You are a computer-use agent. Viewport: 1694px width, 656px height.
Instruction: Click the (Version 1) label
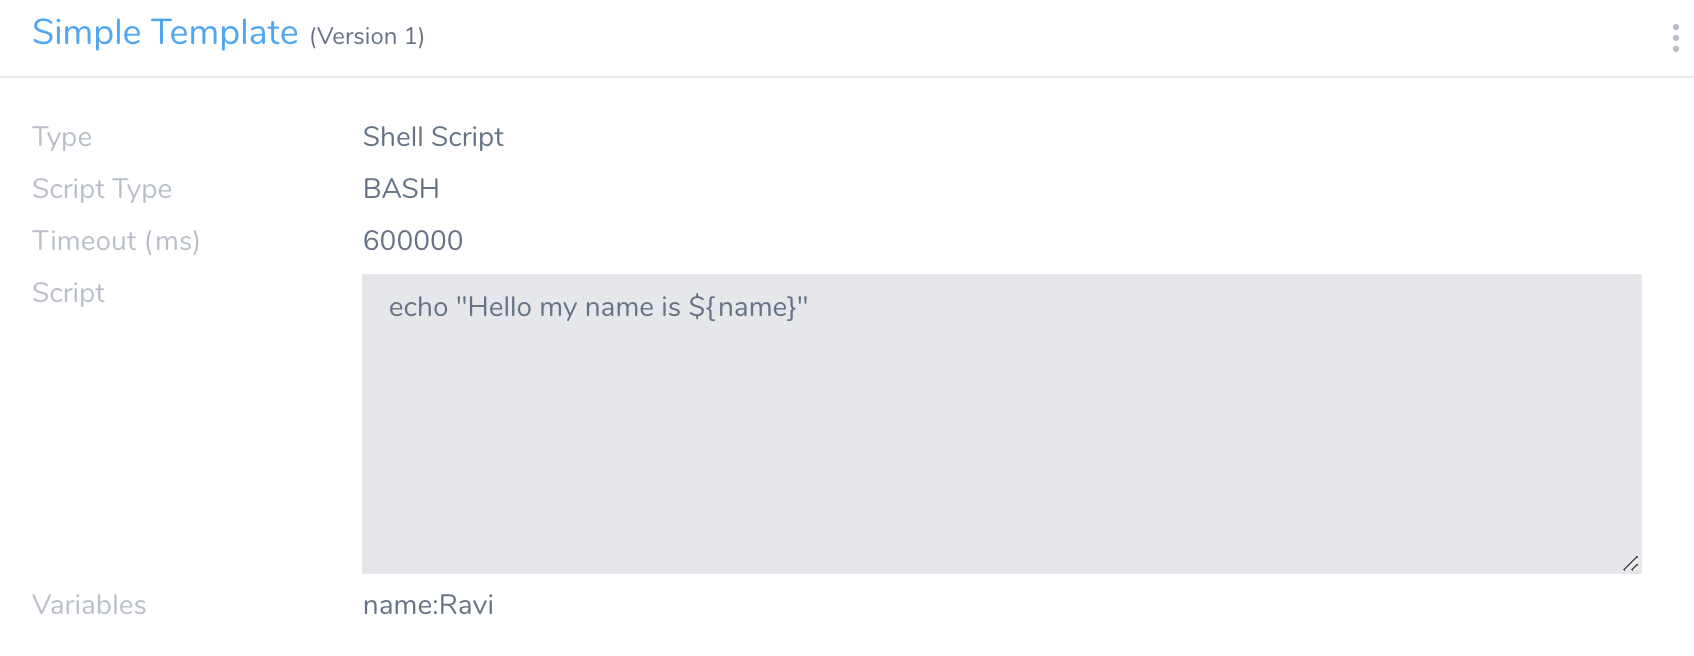[x=367, y=37]
